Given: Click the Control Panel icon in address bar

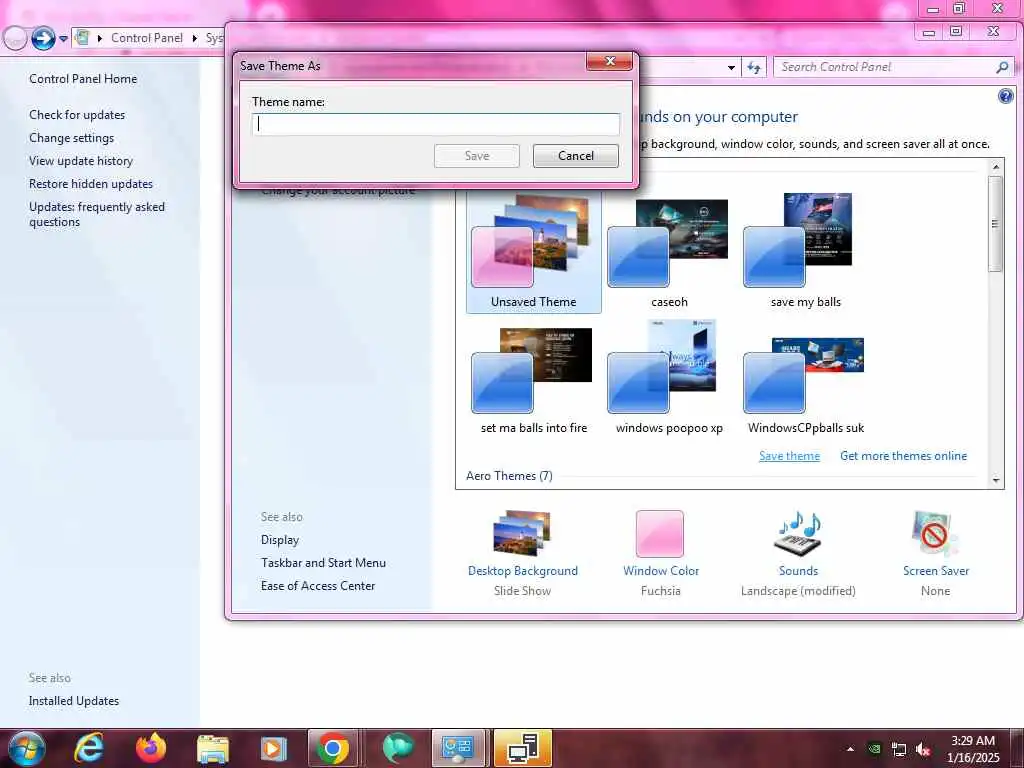Looking at the screenshot, I should [x=82, y=38].
